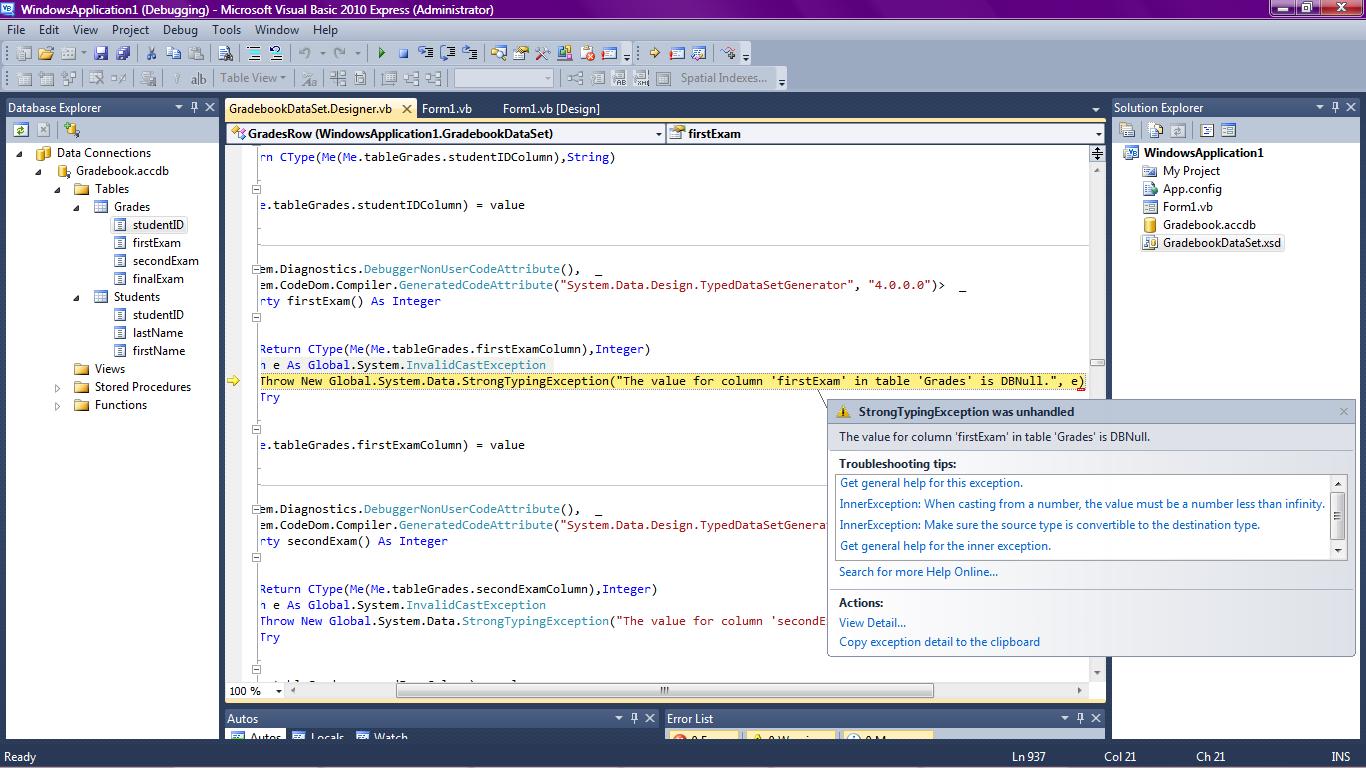Image resolution: width=1366 pixels, height=768 pixels.
Task: Refresh the Database Explorer
Action: click(21, 129)
